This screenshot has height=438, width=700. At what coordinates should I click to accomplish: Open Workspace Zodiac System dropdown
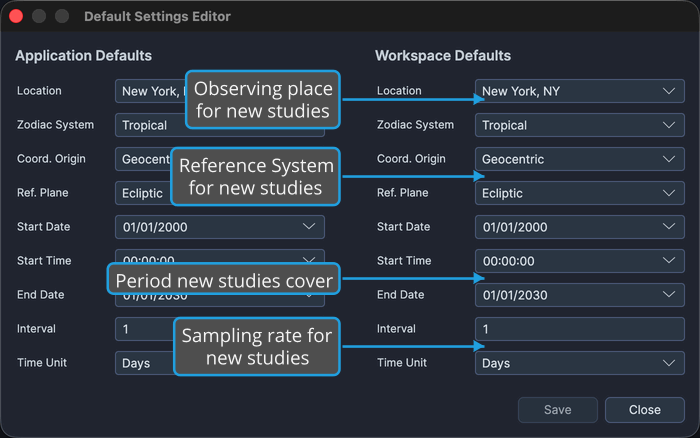click(579, 125)
